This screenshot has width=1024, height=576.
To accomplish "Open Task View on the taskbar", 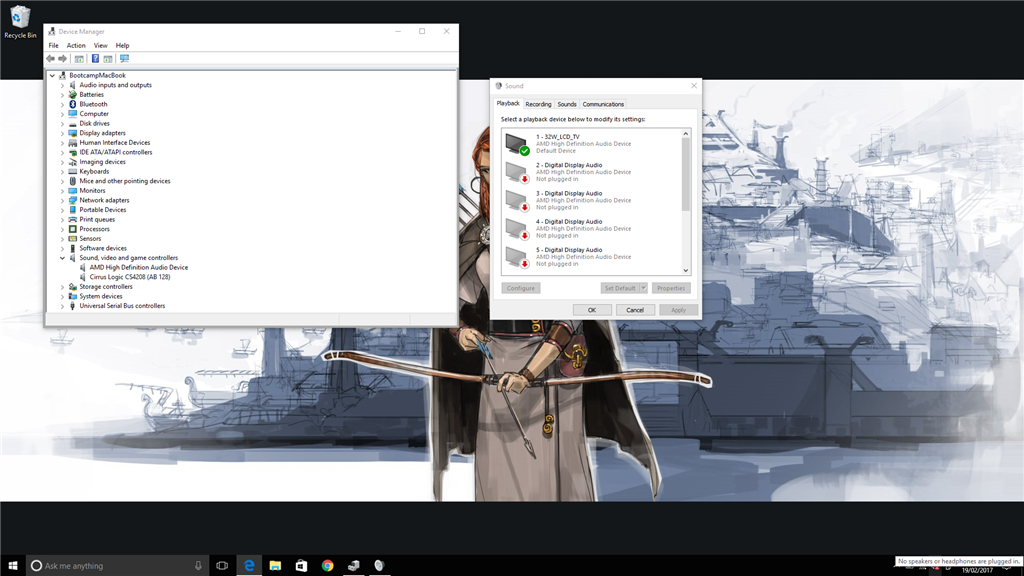I will (x=222, y=566).
